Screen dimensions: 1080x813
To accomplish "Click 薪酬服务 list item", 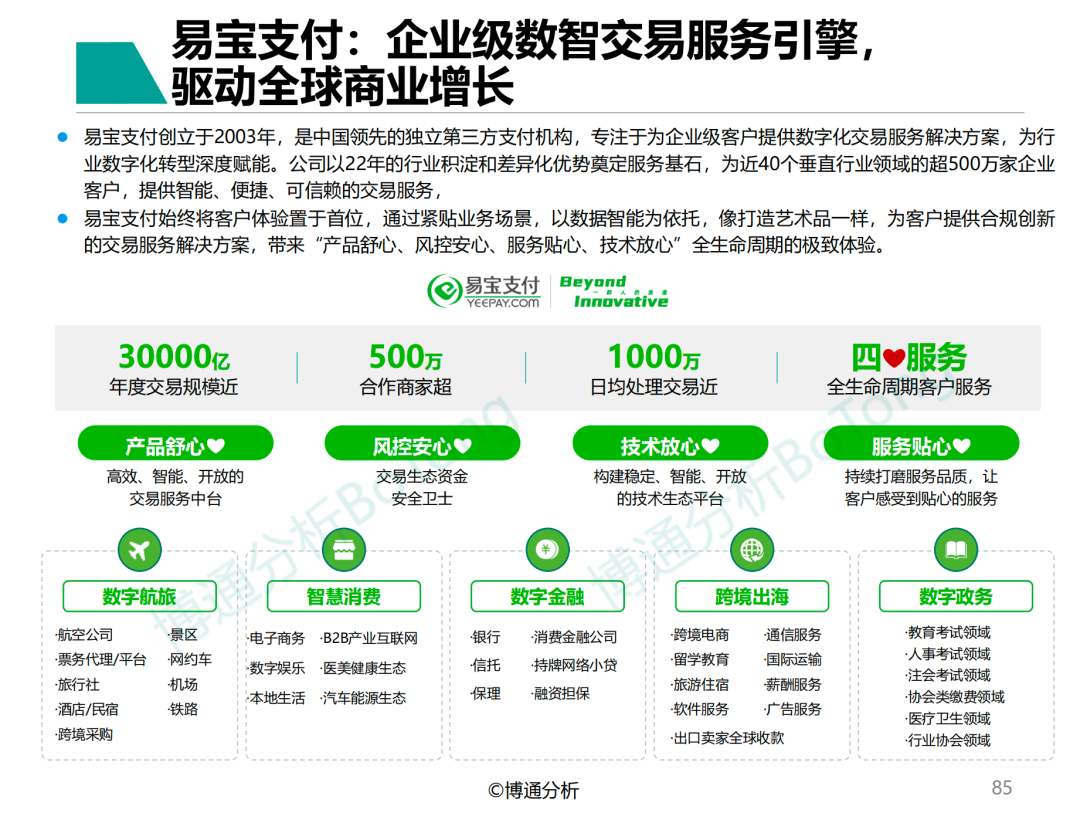I will tap(793, 685).
